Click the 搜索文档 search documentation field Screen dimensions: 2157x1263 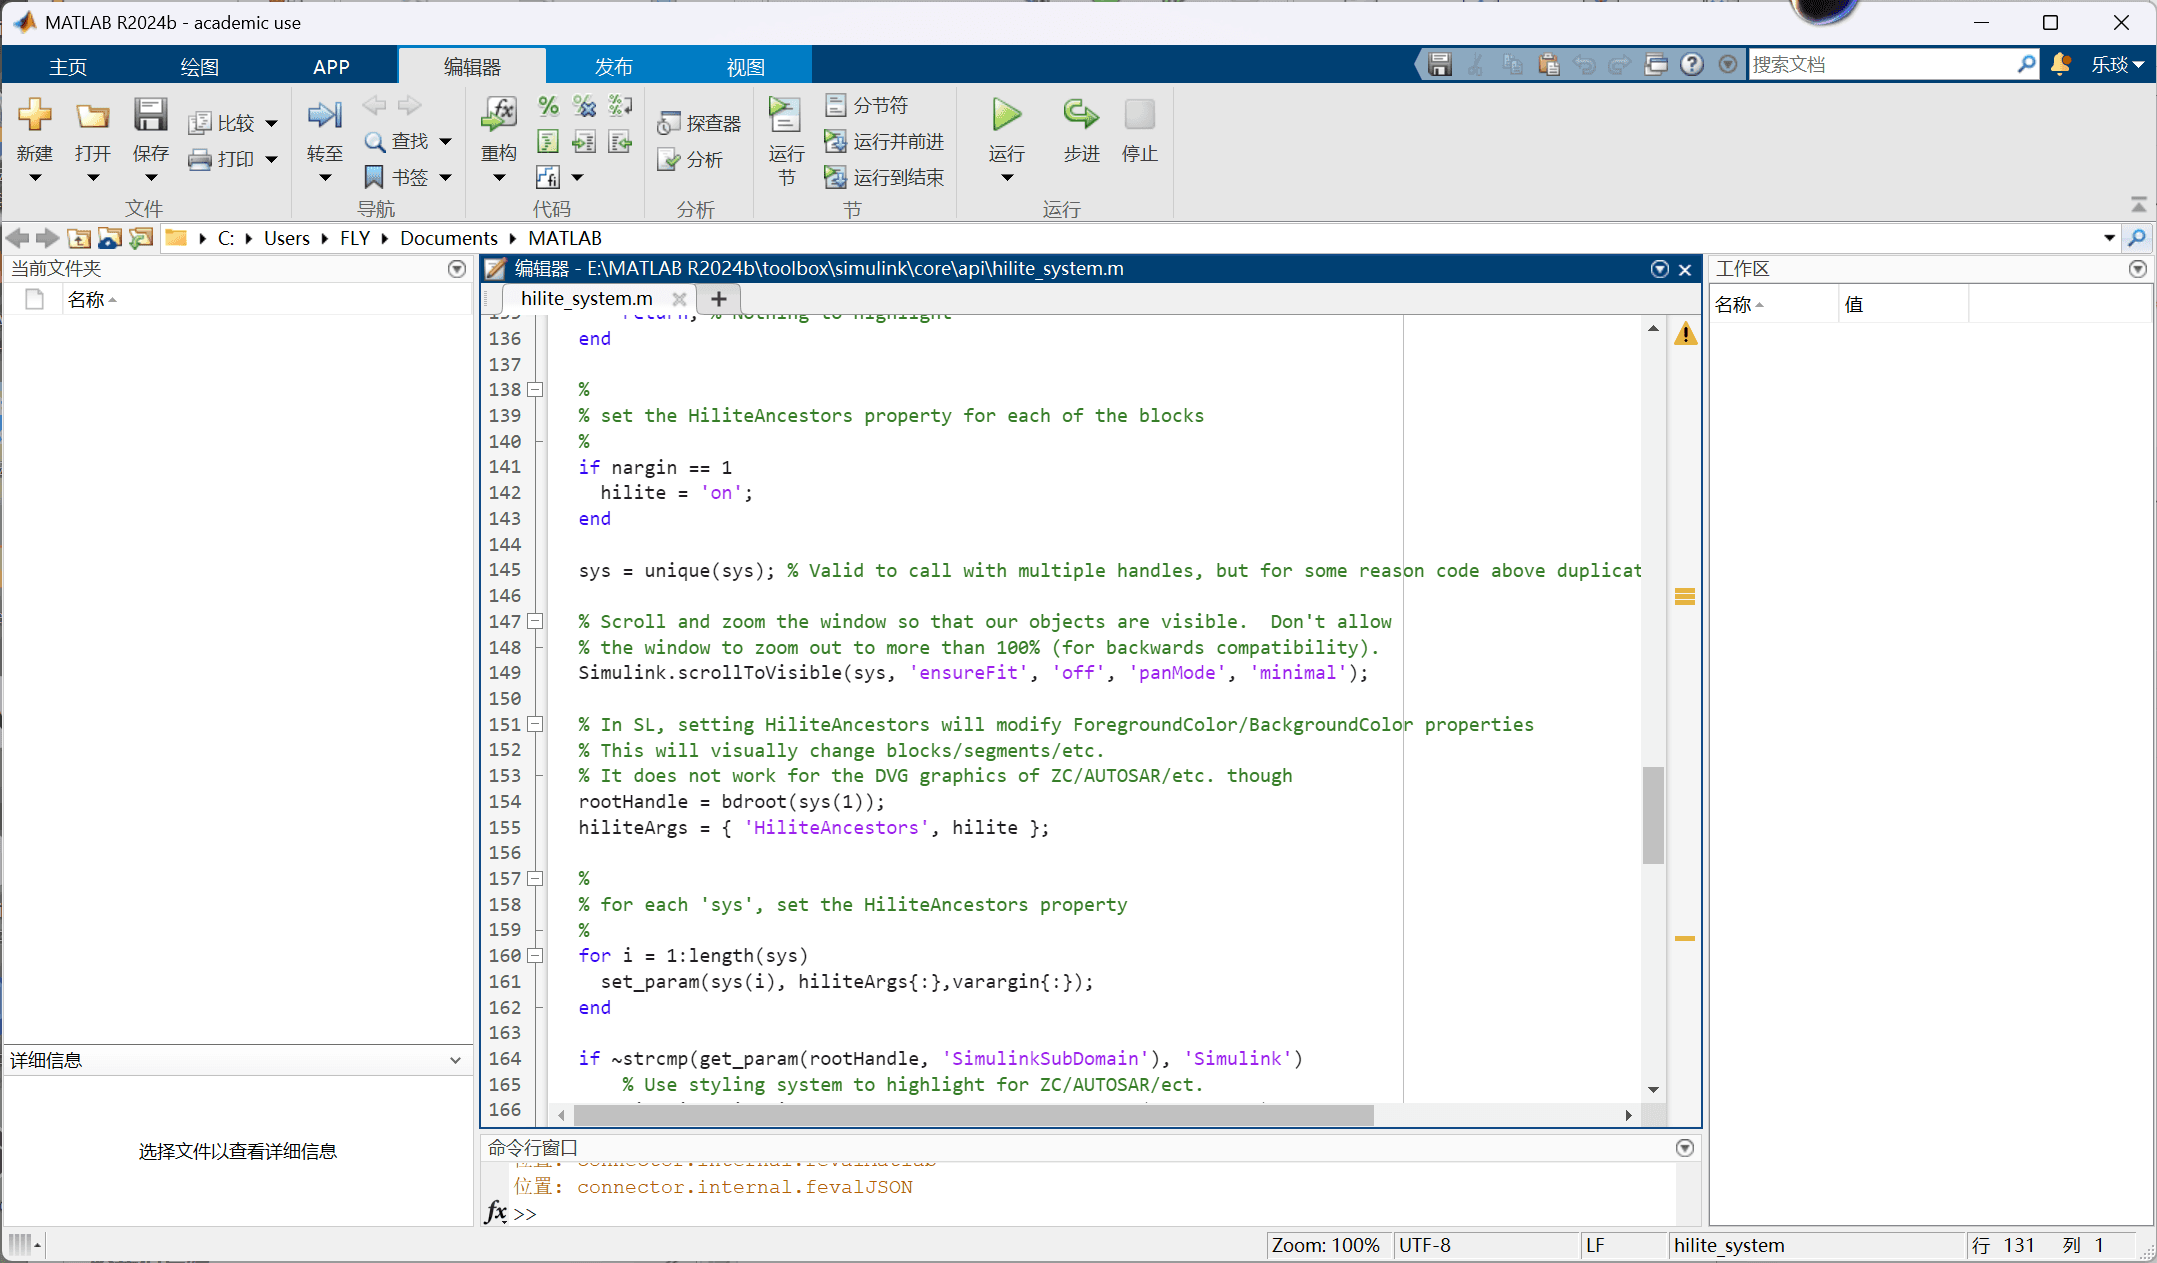coord(1882,65)
